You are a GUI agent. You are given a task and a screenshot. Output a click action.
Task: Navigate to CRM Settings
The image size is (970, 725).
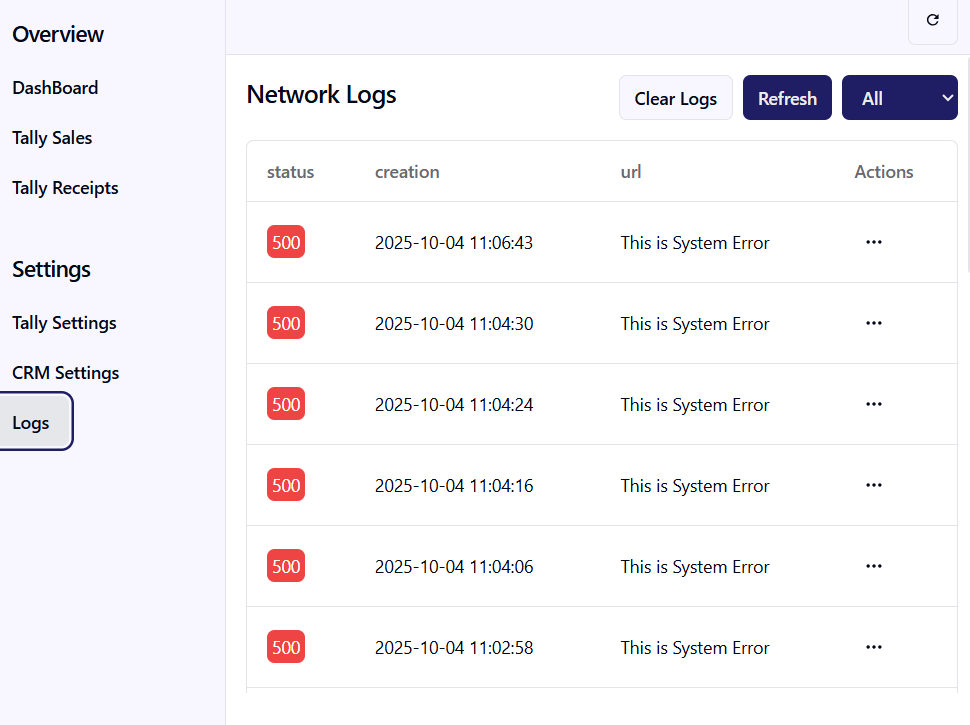(x=65, y=373)
